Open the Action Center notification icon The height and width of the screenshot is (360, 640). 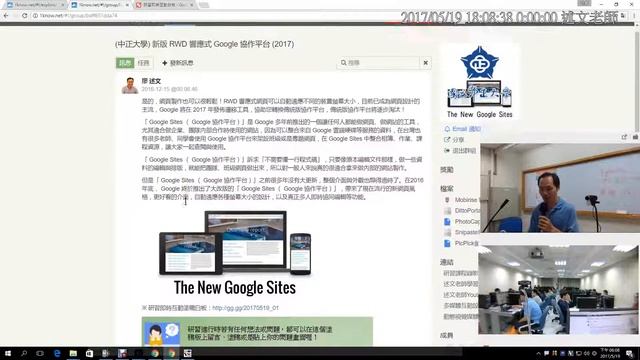point(630,353)
